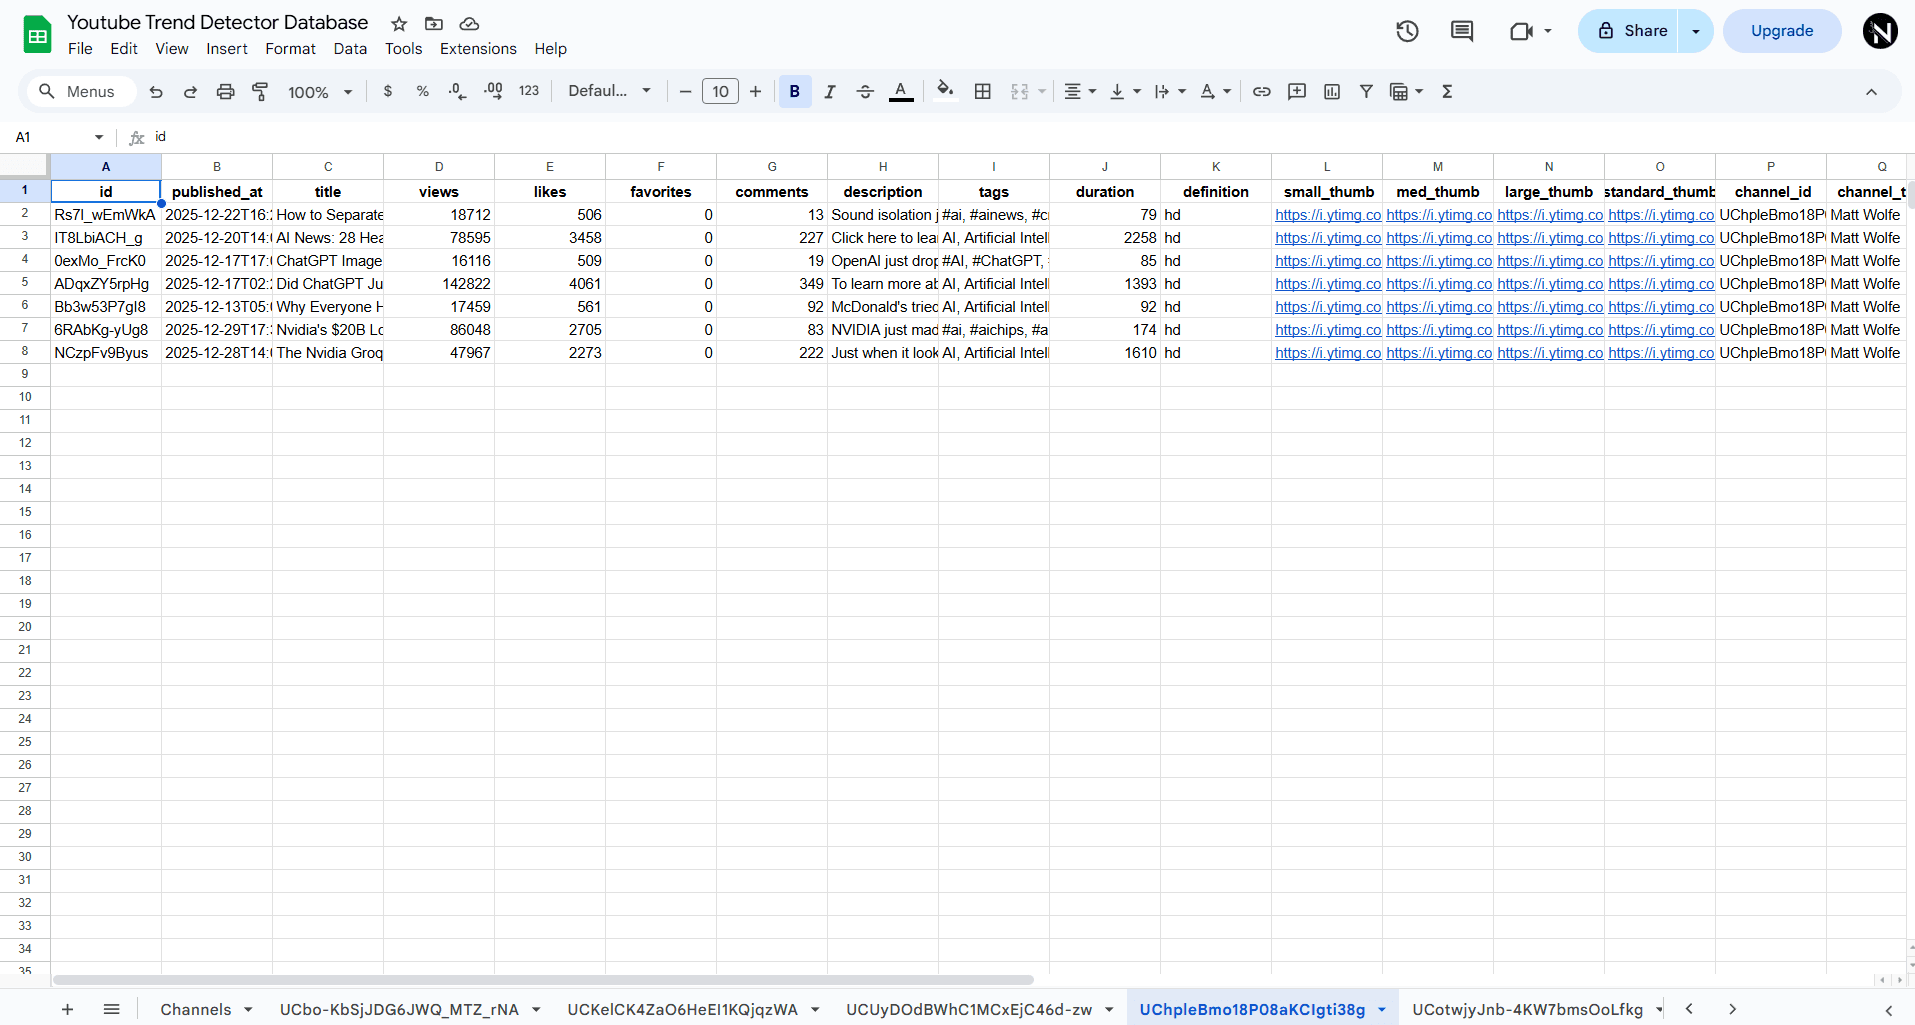Viewport: 1915px width, 1025px height.
Task: Open Name box dropdown arrow
Action: (x=99, y=137)
